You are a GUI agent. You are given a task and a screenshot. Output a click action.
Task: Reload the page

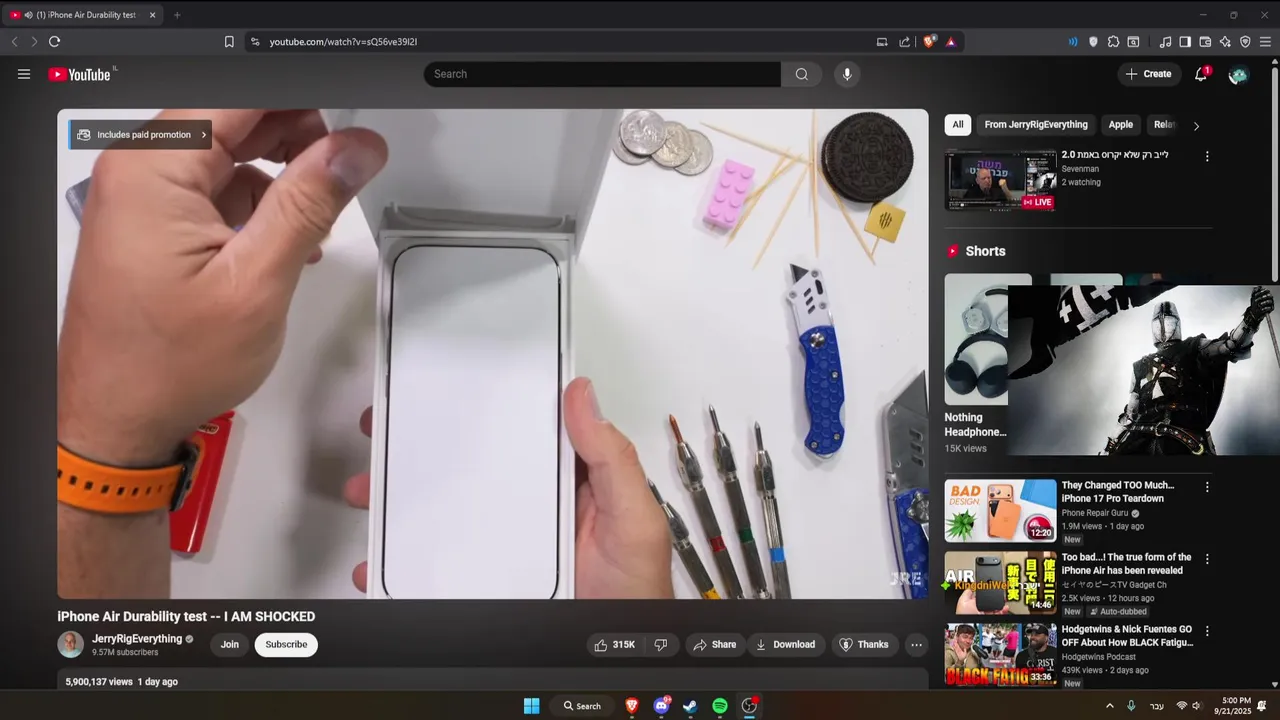tap(54, 42)
